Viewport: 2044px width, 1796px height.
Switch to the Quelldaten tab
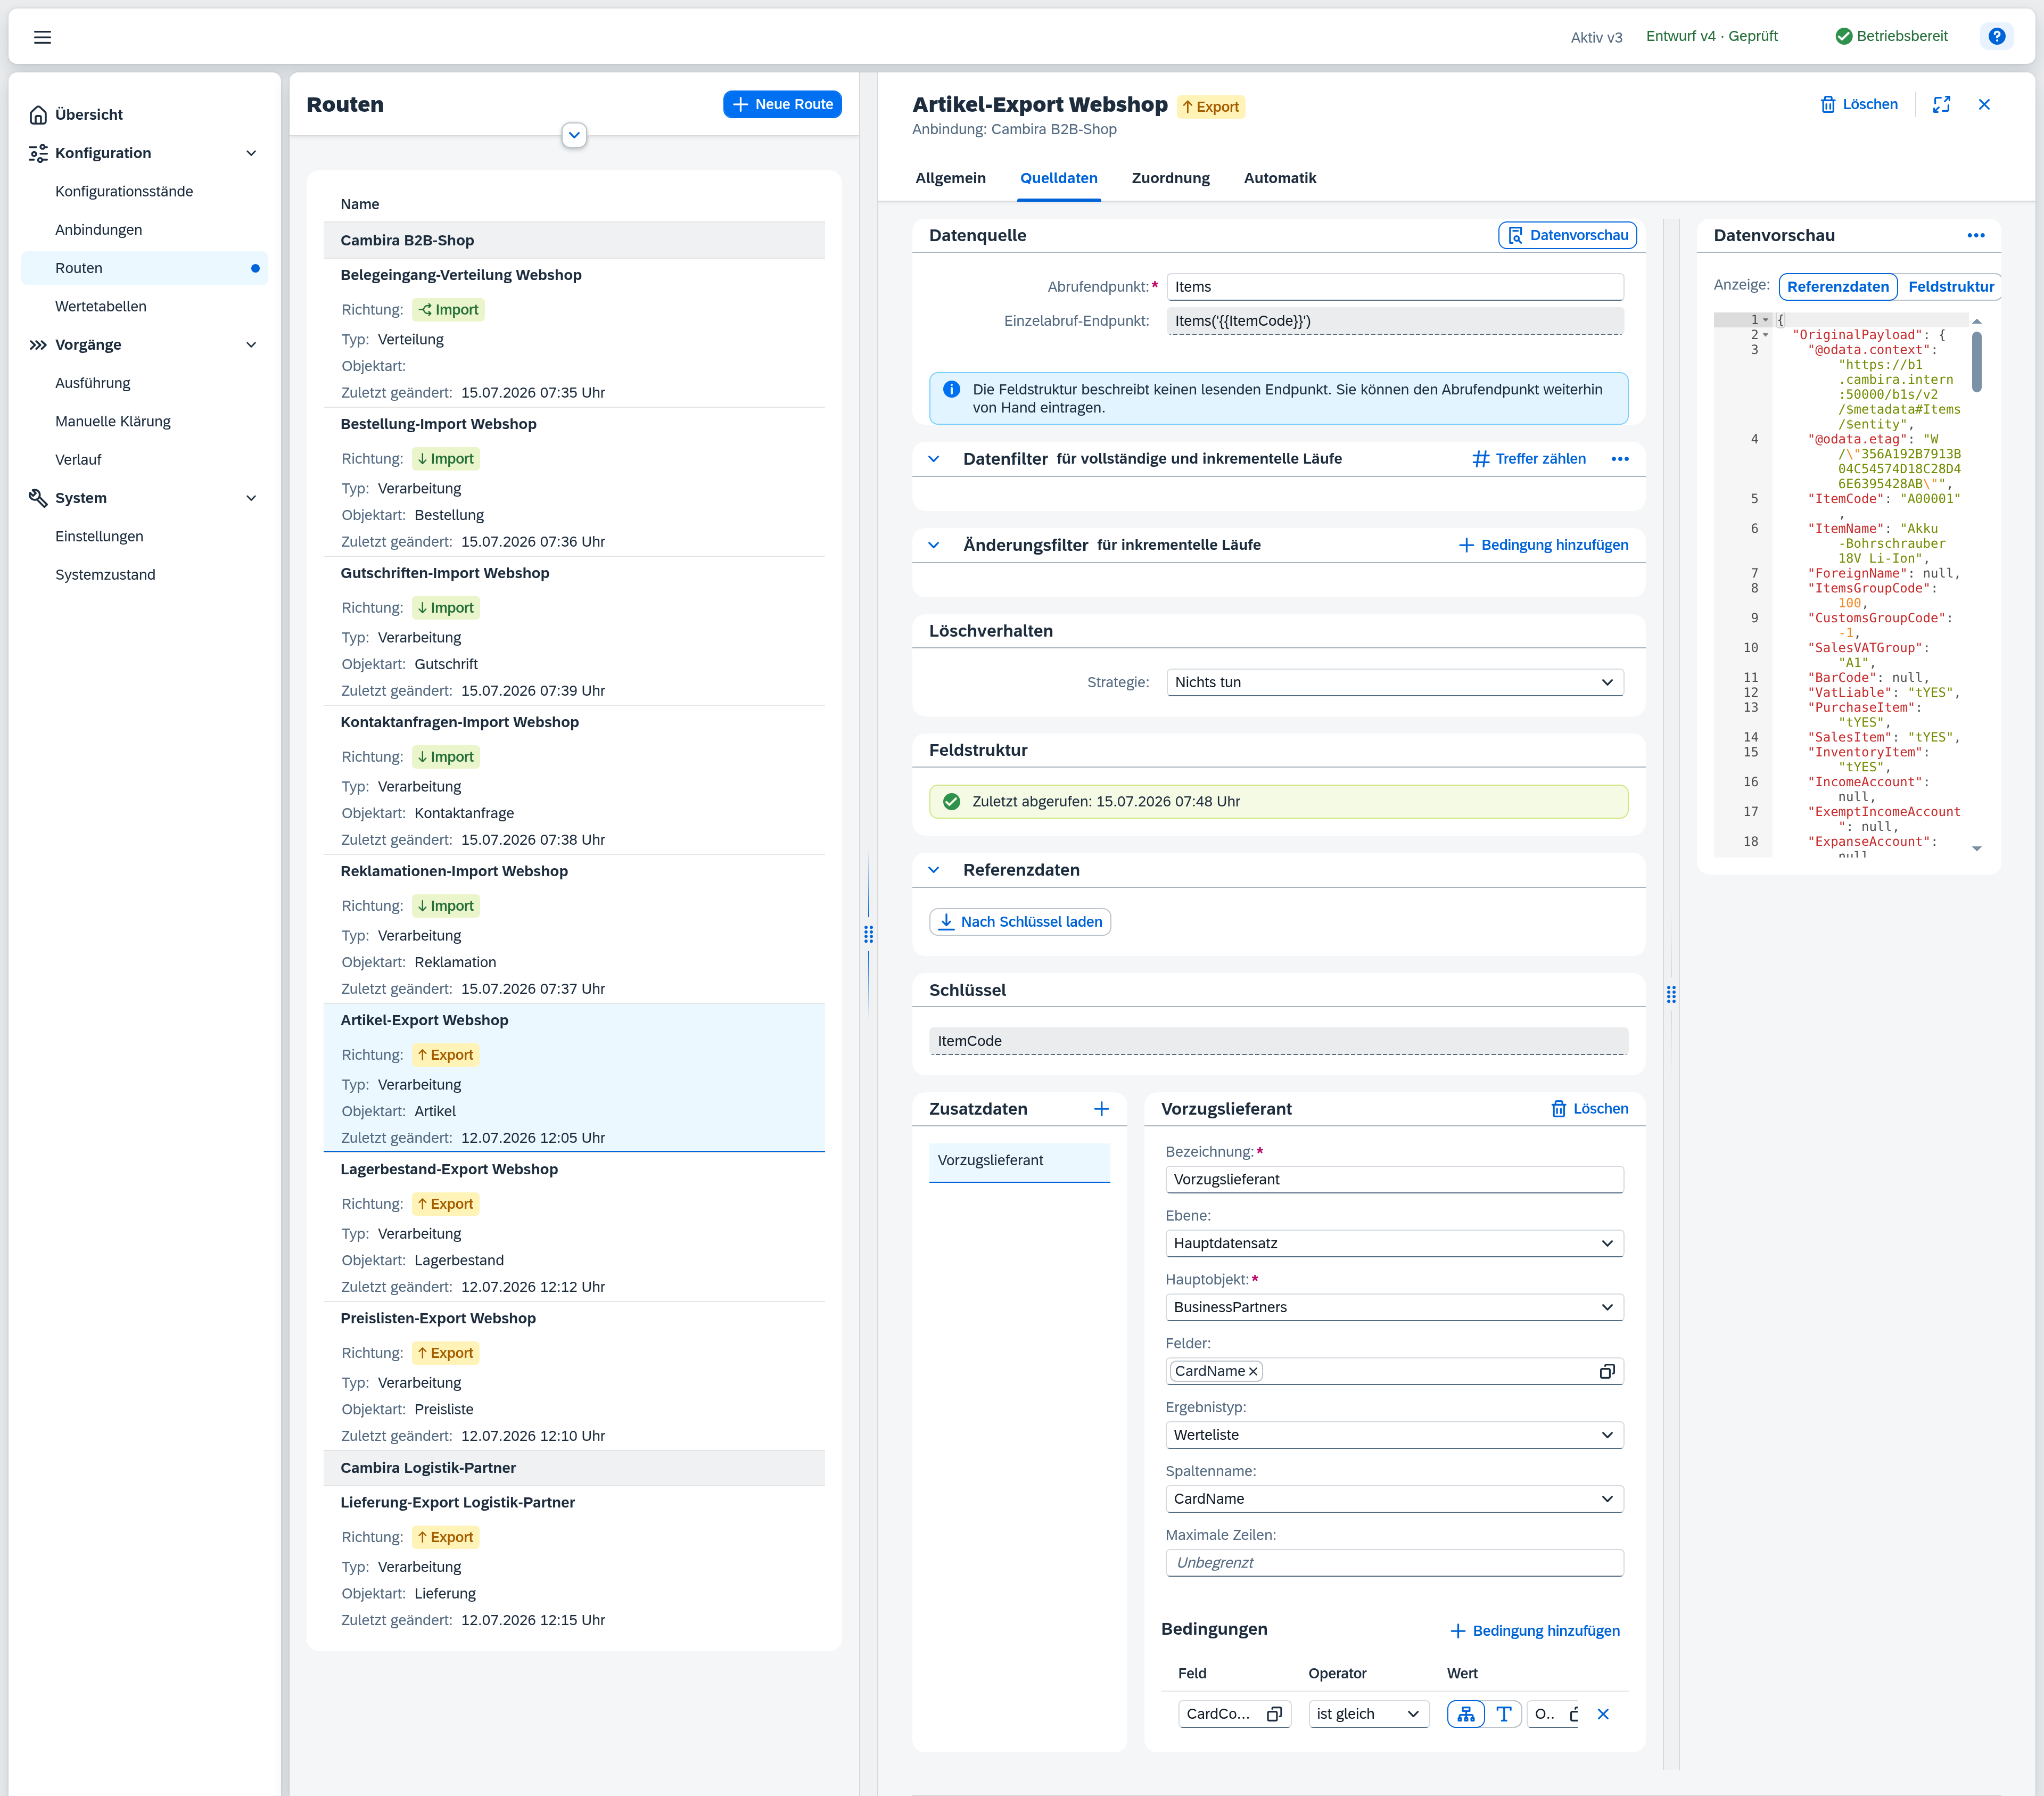[x=1059, y=178]
